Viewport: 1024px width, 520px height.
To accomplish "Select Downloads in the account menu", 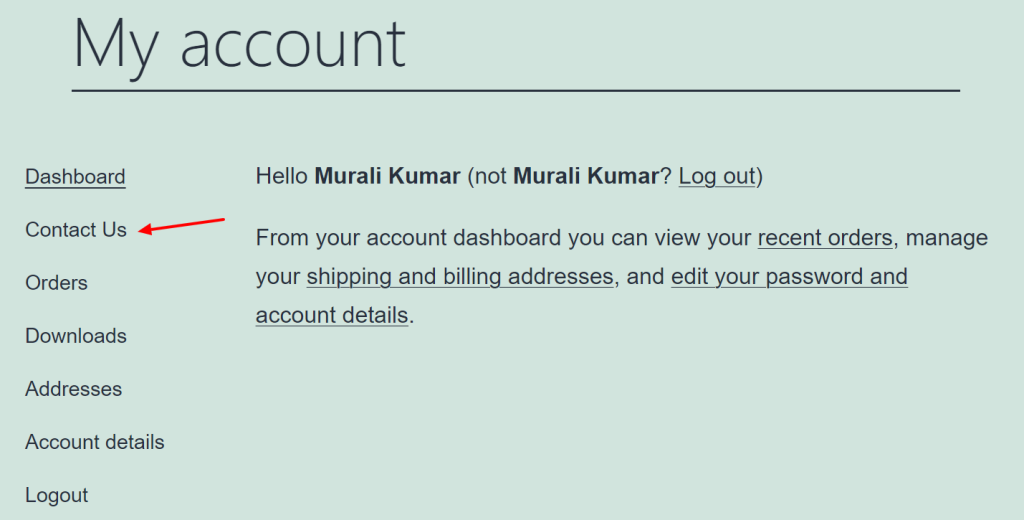I will coord(76,336).
